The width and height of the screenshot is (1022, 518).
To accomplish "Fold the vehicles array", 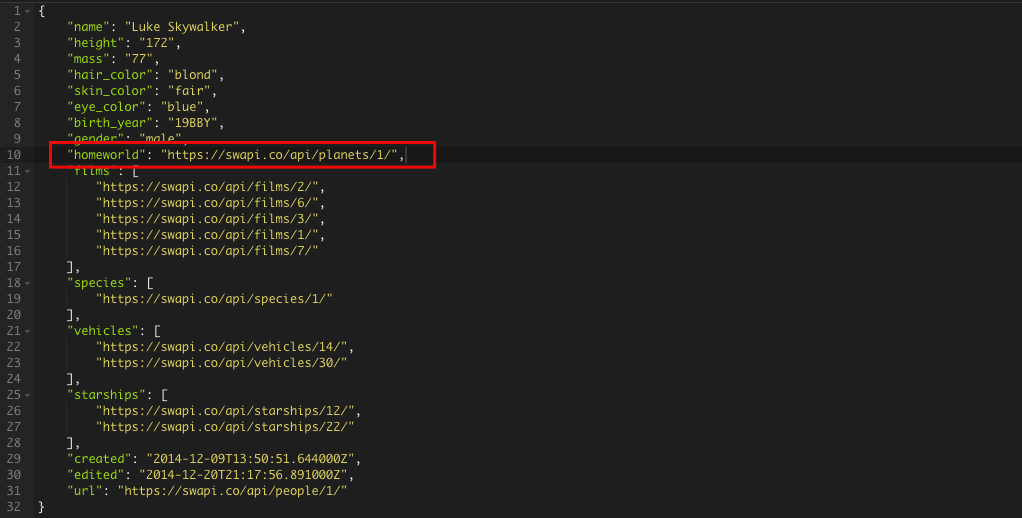I will pyautogui.click(x=27, y=331).
